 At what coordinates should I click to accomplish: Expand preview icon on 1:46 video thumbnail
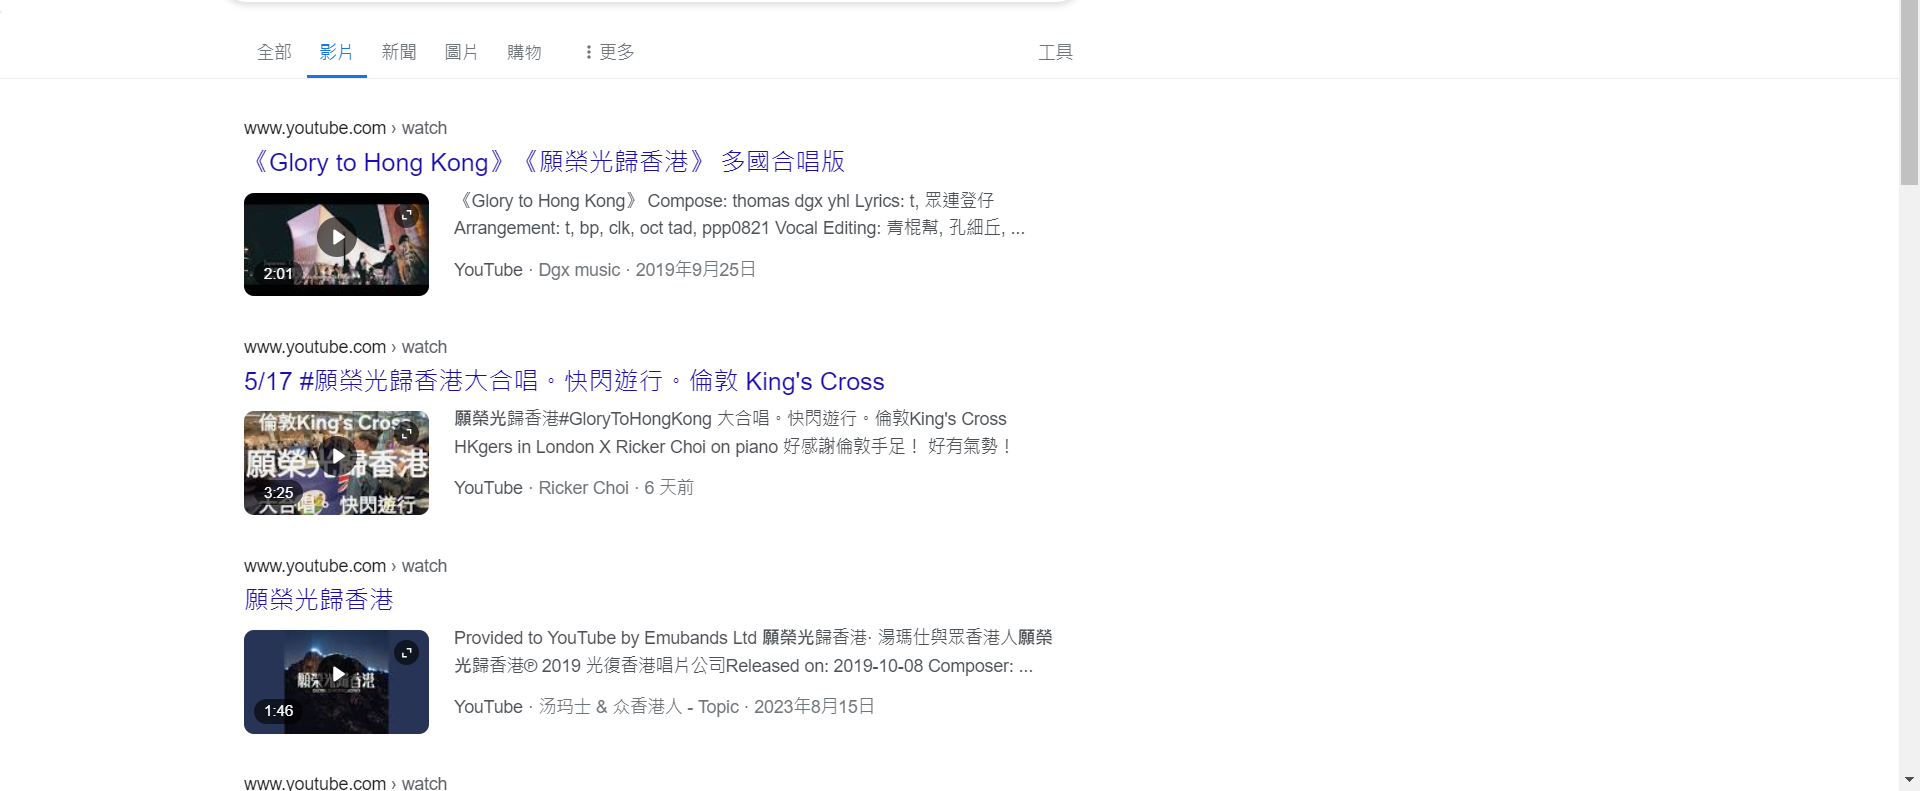tap(406, 653)
